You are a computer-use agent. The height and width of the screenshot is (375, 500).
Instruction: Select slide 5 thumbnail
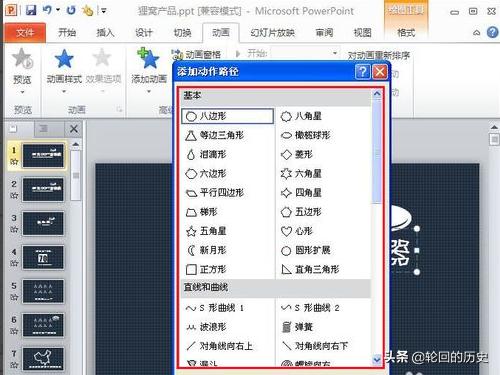[43, 291]
